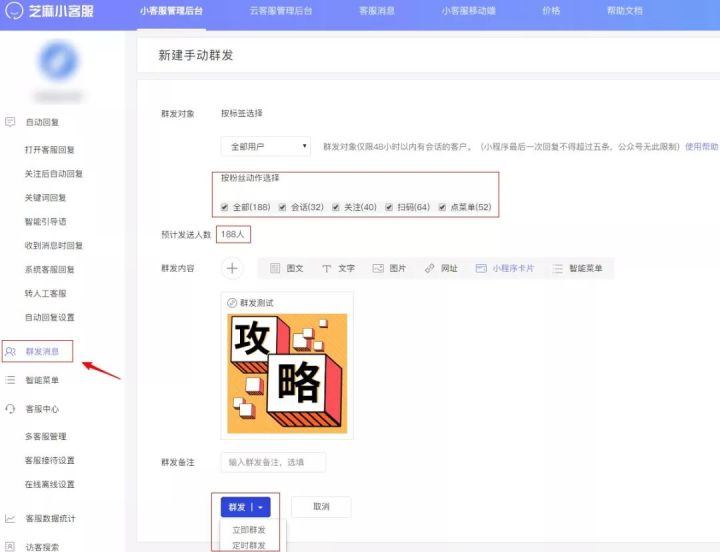Select 定时群发 from the dropdown menu

tap(249, 546)
